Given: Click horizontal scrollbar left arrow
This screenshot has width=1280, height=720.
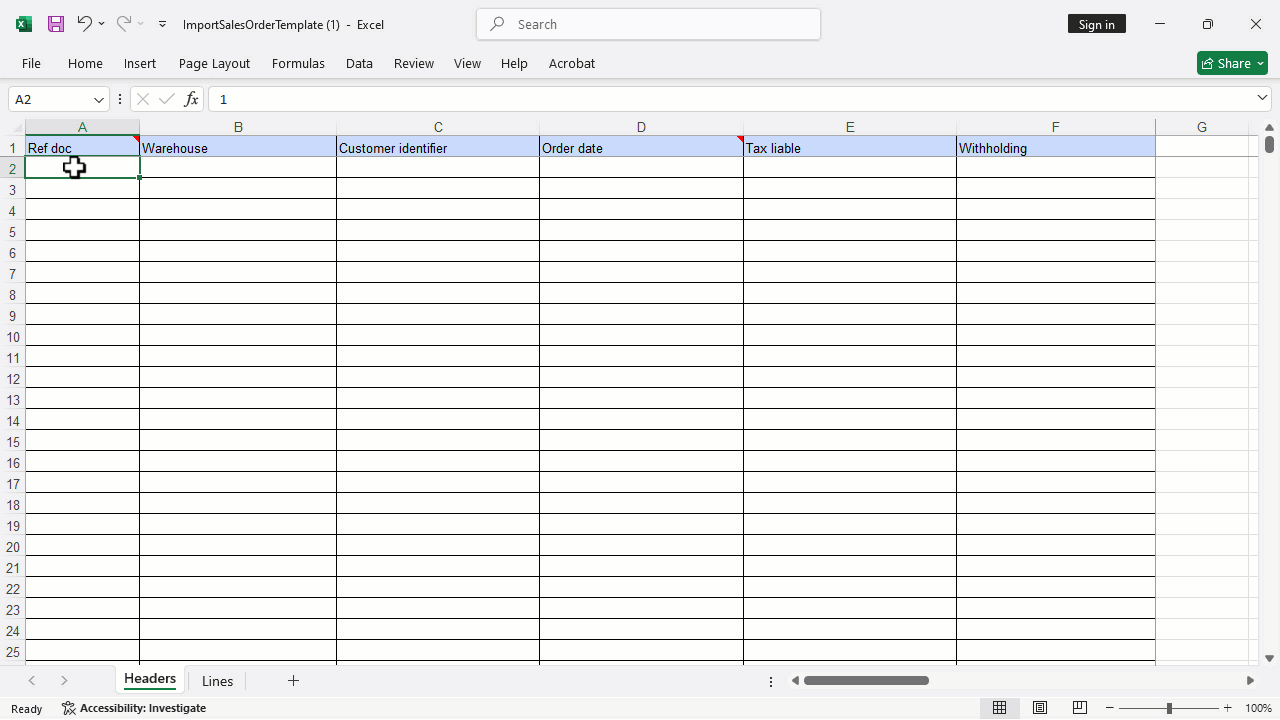Looking at the screenshot, I should 795,680.
